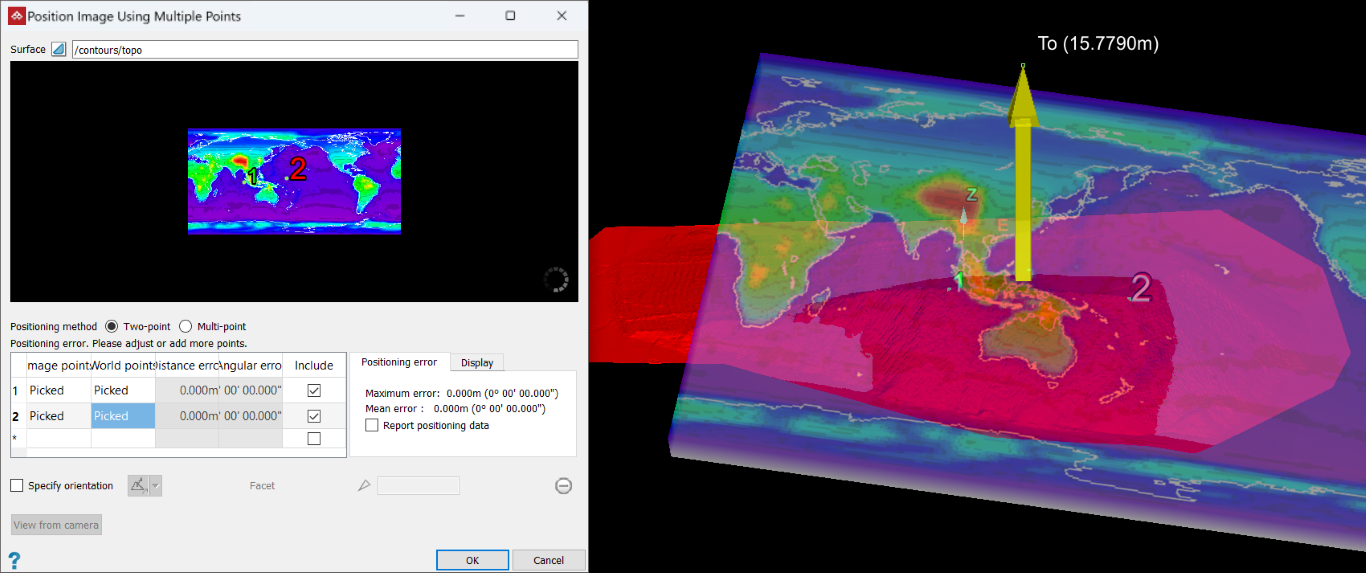
Task: Click the circular minus collapse icon
Action: [x=563, y=486]
